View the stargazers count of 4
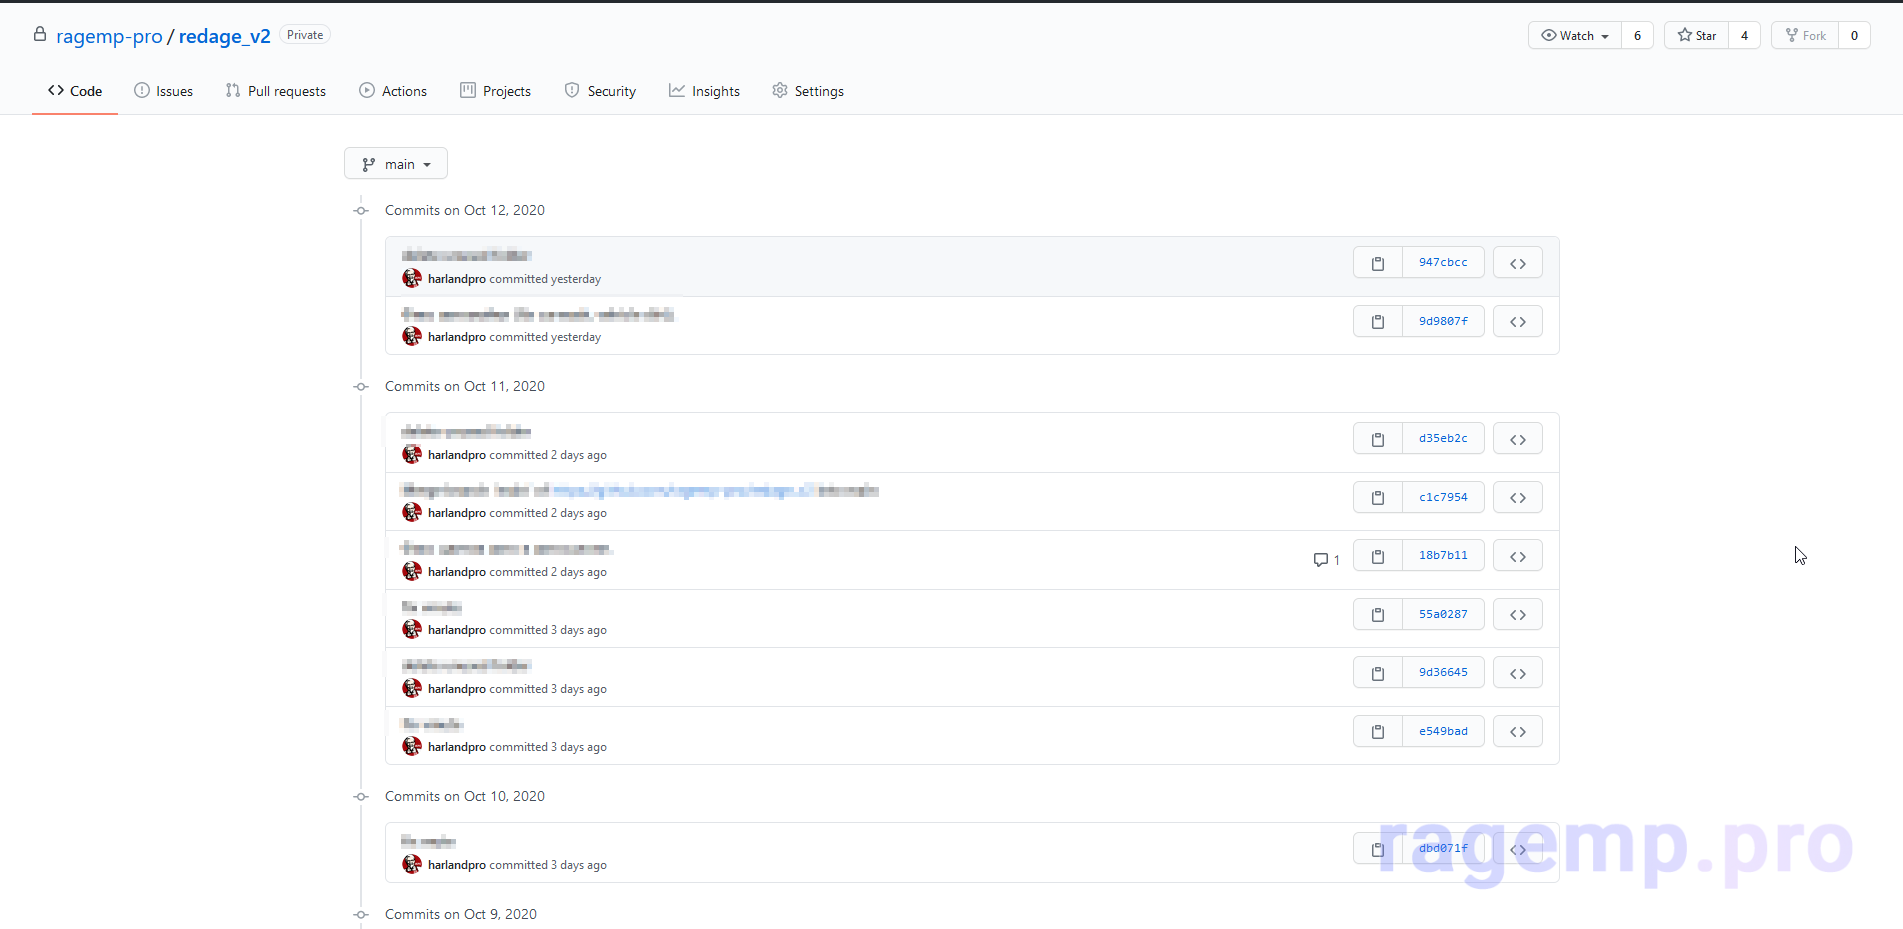The height and width of the screenshot is (929, 1903). pos(1744,36)
